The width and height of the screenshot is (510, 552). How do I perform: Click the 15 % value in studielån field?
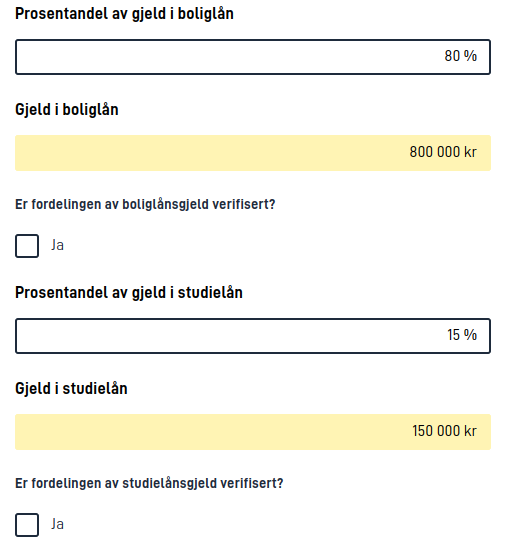(x=462, y=335)
